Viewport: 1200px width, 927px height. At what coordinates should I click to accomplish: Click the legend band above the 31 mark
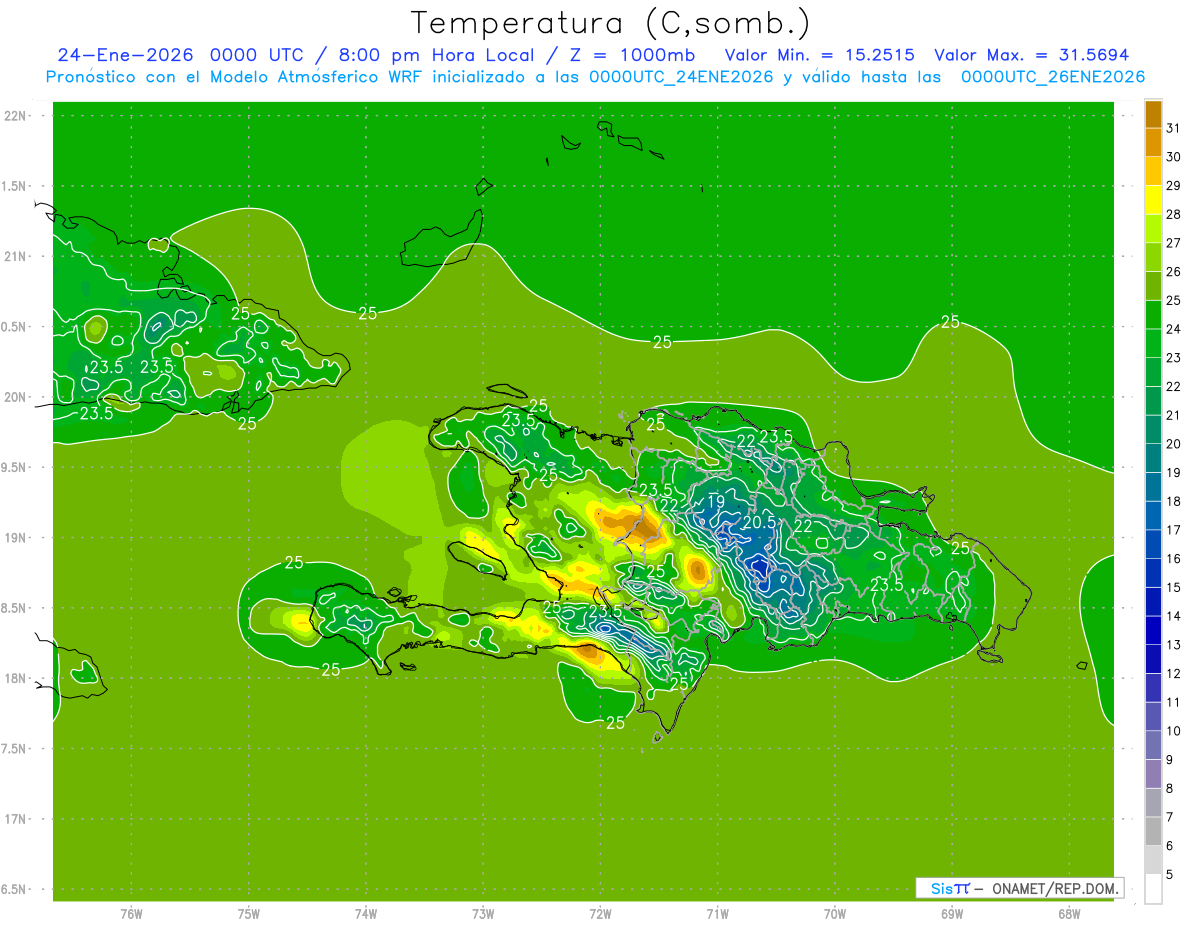click(1153, 114)
